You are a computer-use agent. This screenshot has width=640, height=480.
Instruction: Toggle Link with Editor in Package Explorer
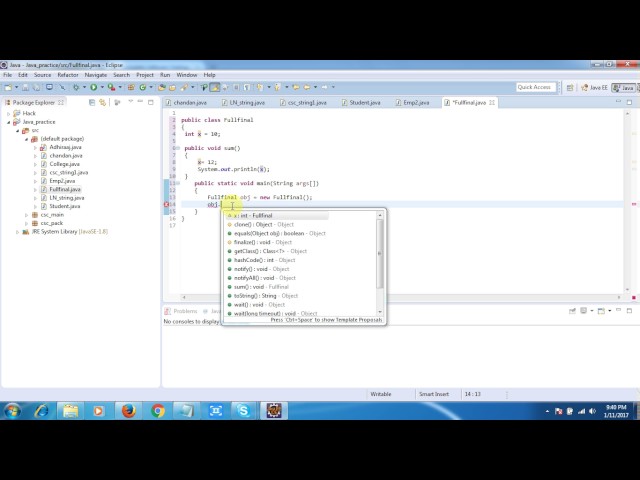pos(102,102)
